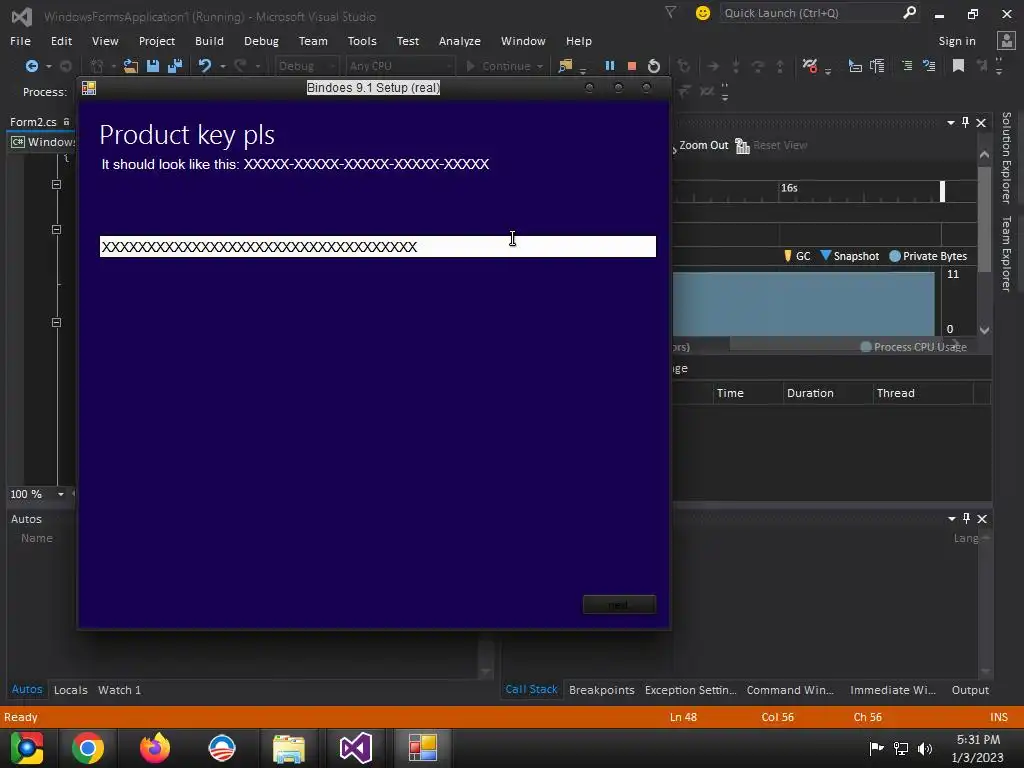The width and height of the screenshot is (1024, 768).
Task: Switch to the Output tab
Action: click(970, 690)
